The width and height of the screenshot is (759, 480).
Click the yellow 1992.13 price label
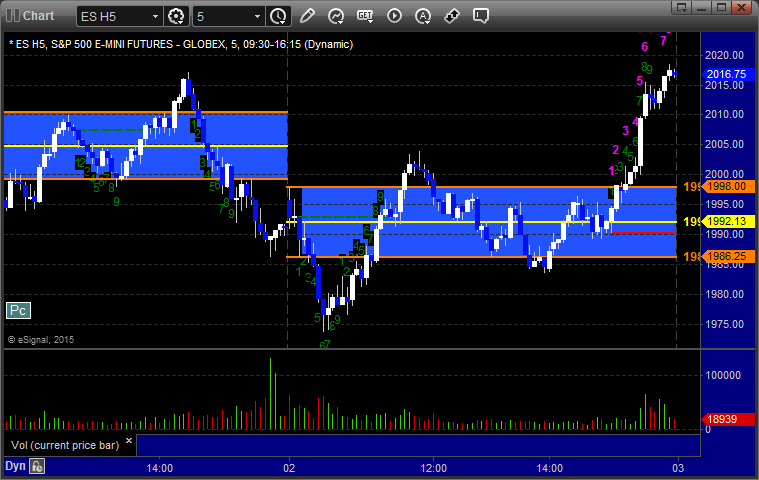pos(727,222)
